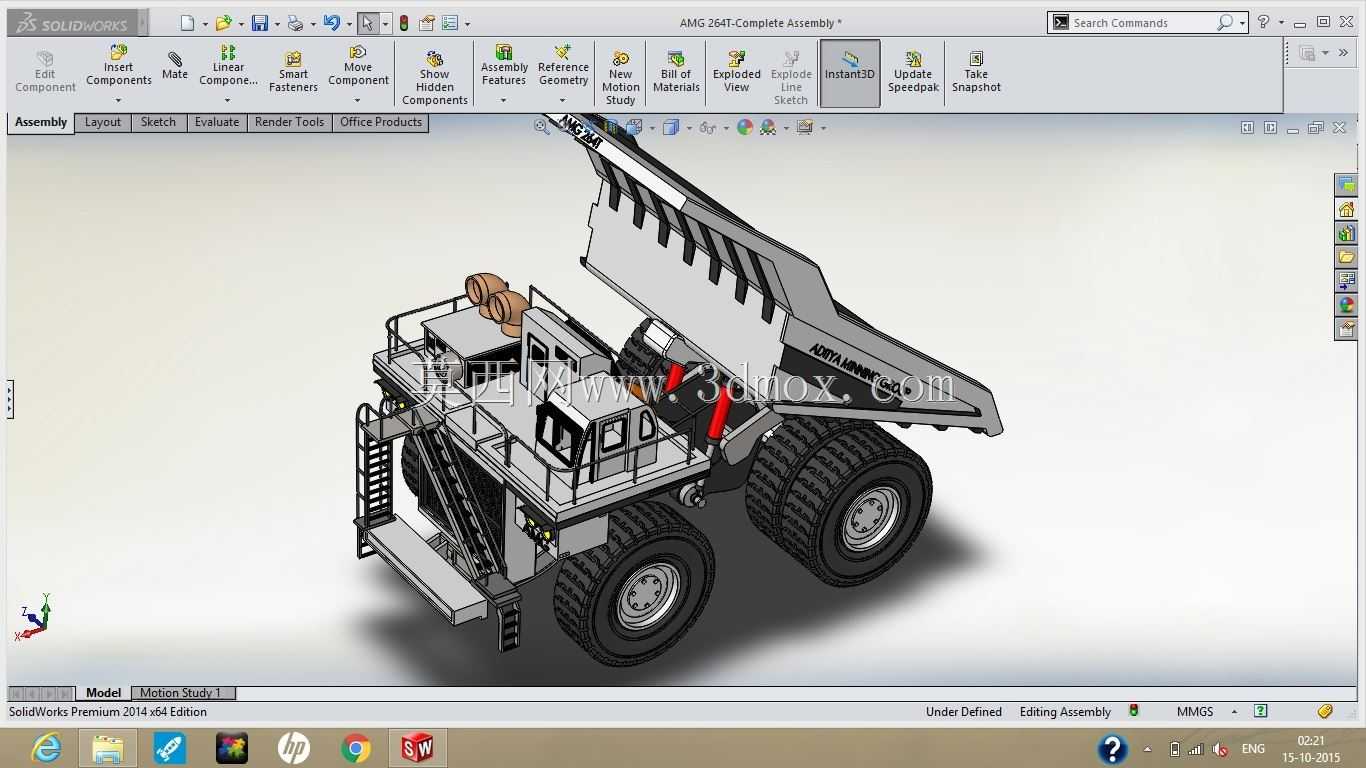Create a New Motion Study
Viewport: 1366px width, 768px height.
tap(620, 78)
